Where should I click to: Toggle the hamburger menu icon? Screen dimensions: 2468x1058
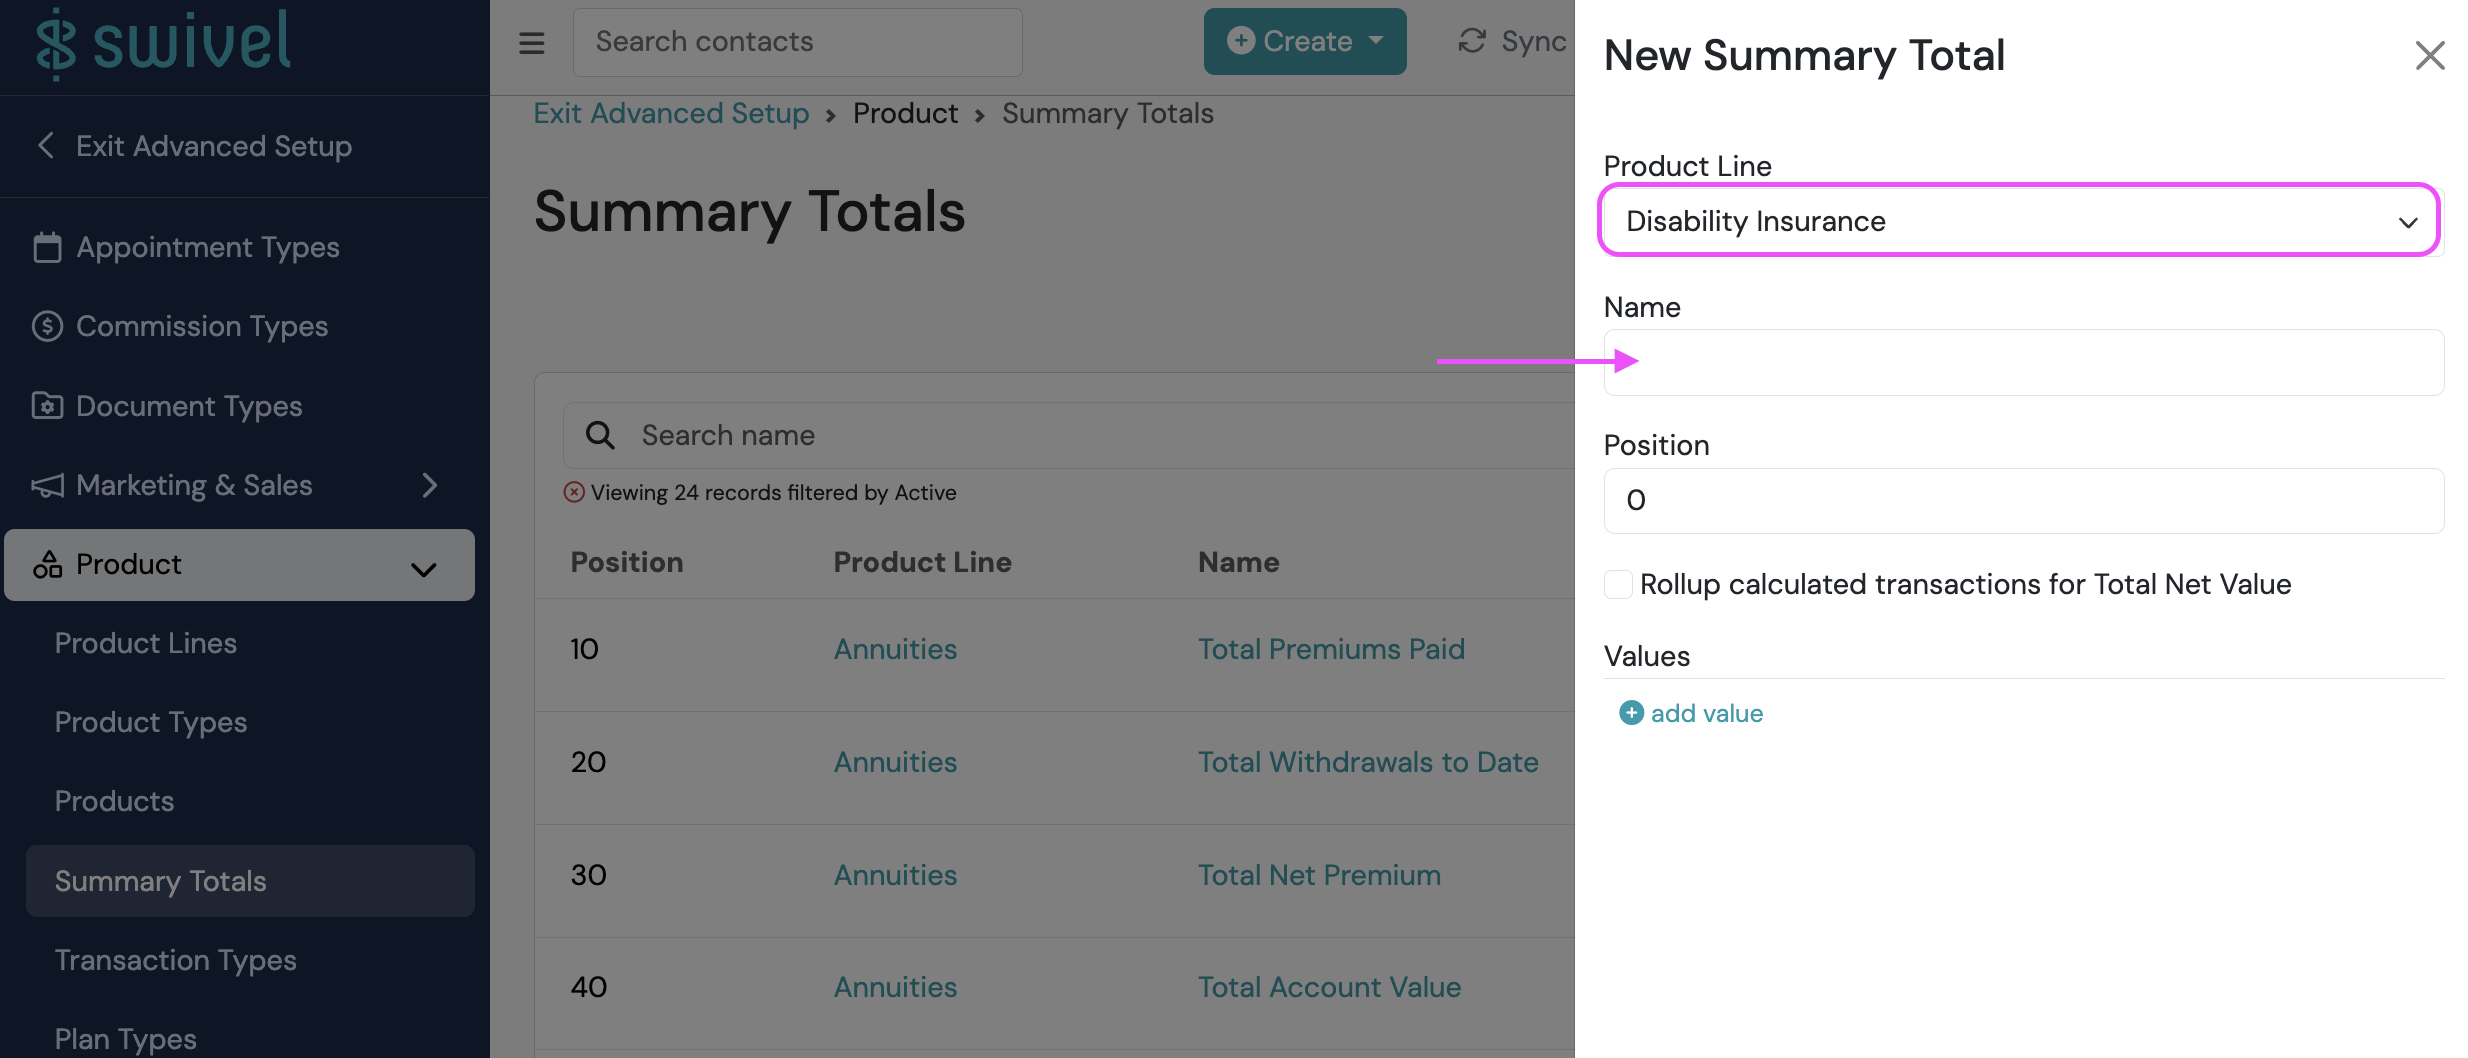point(532,43)
